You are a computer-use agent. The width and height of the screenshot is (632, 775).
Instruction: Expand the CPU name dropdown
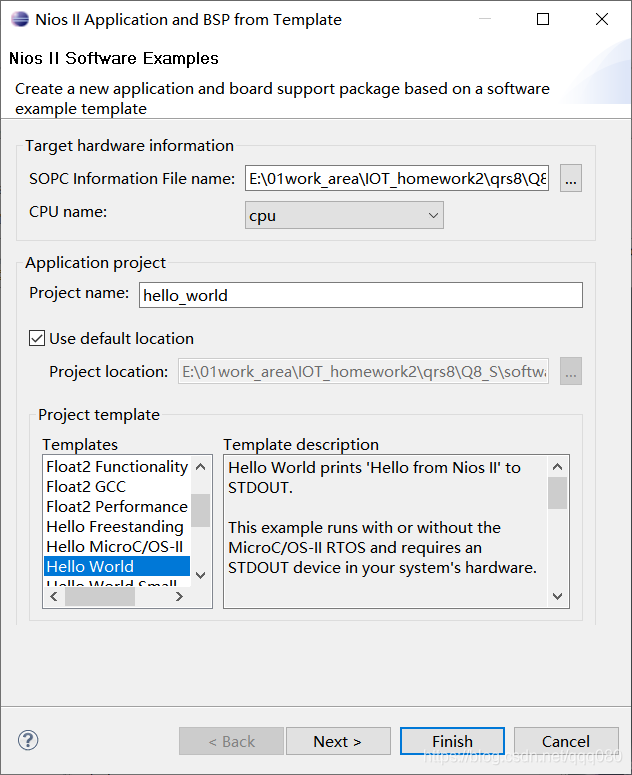(344, 215)
